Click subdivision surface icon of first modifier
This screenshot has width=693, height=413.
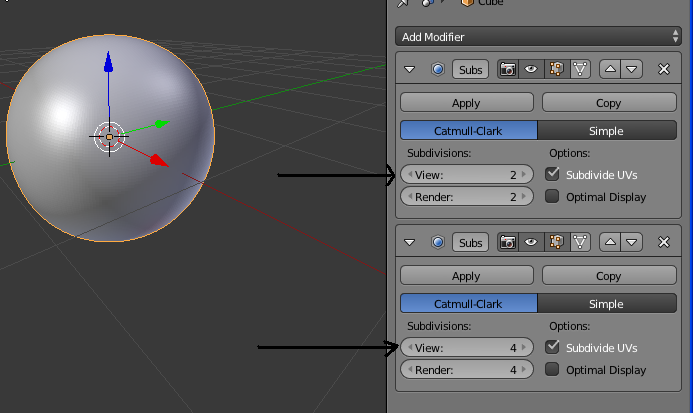(438, 69)
